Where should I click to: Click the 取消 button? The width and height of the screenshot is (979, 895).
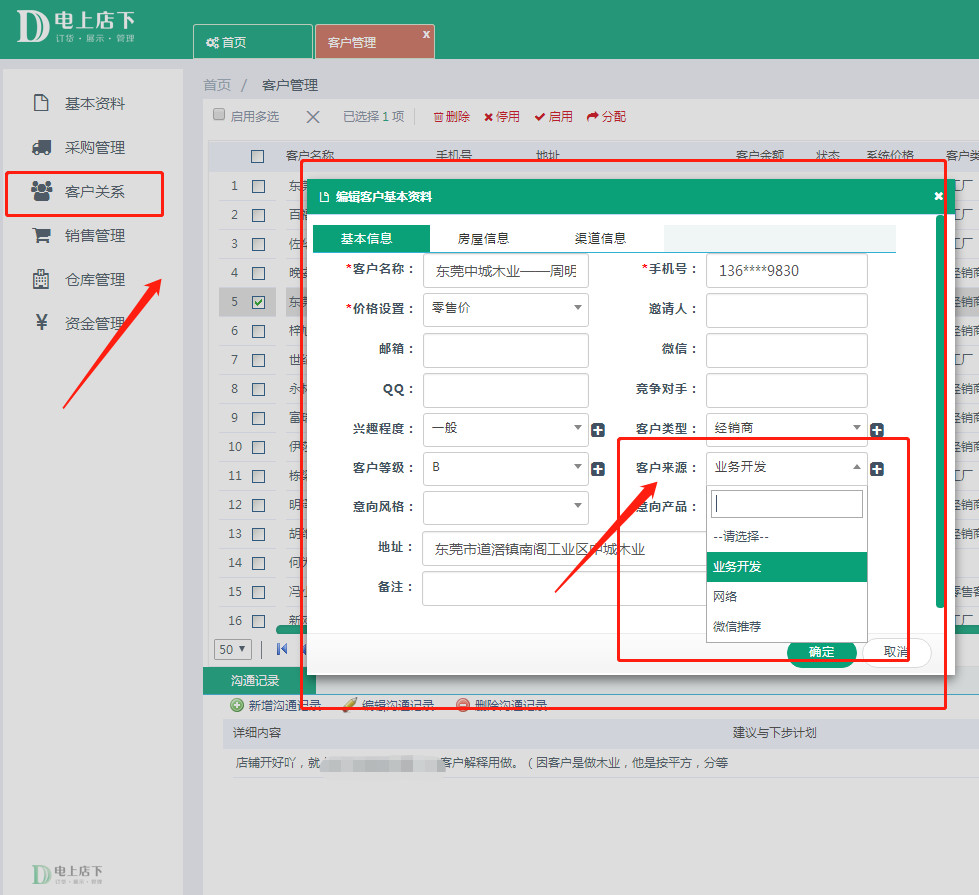[x=896, y=652]
